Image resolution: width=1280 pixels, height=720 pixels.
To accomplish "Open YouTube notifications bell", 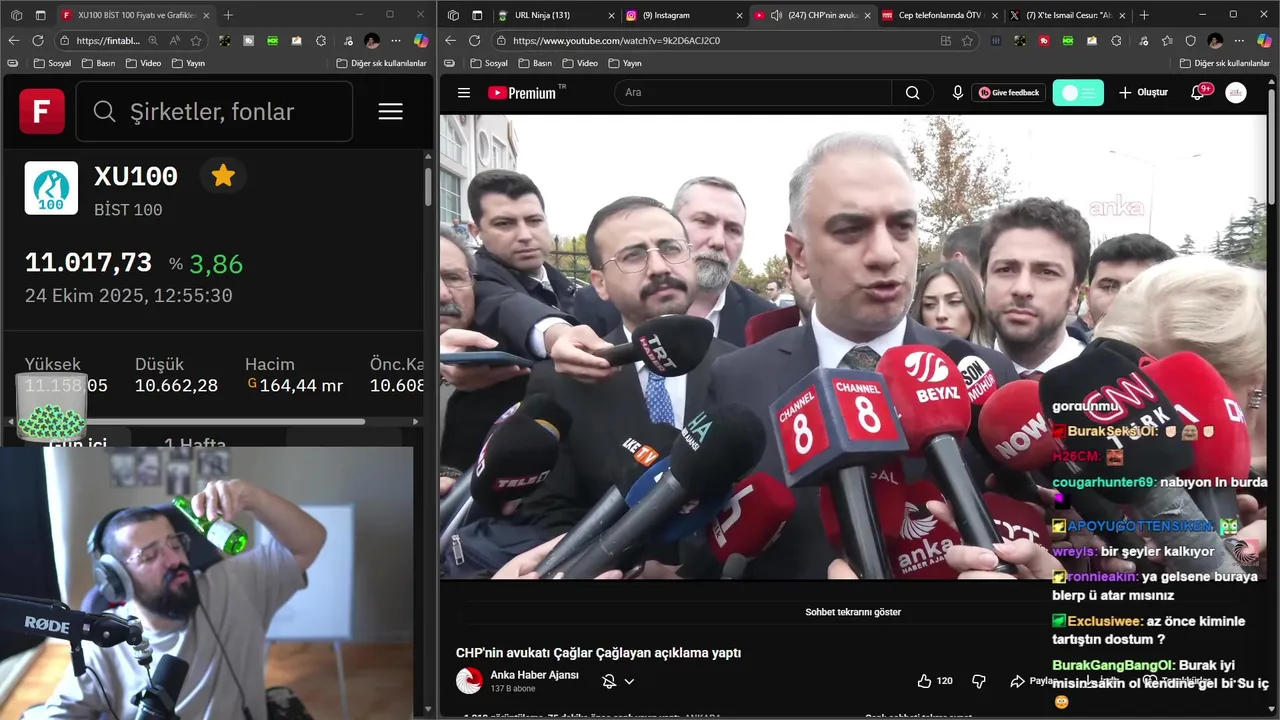I will [1197, 92].
